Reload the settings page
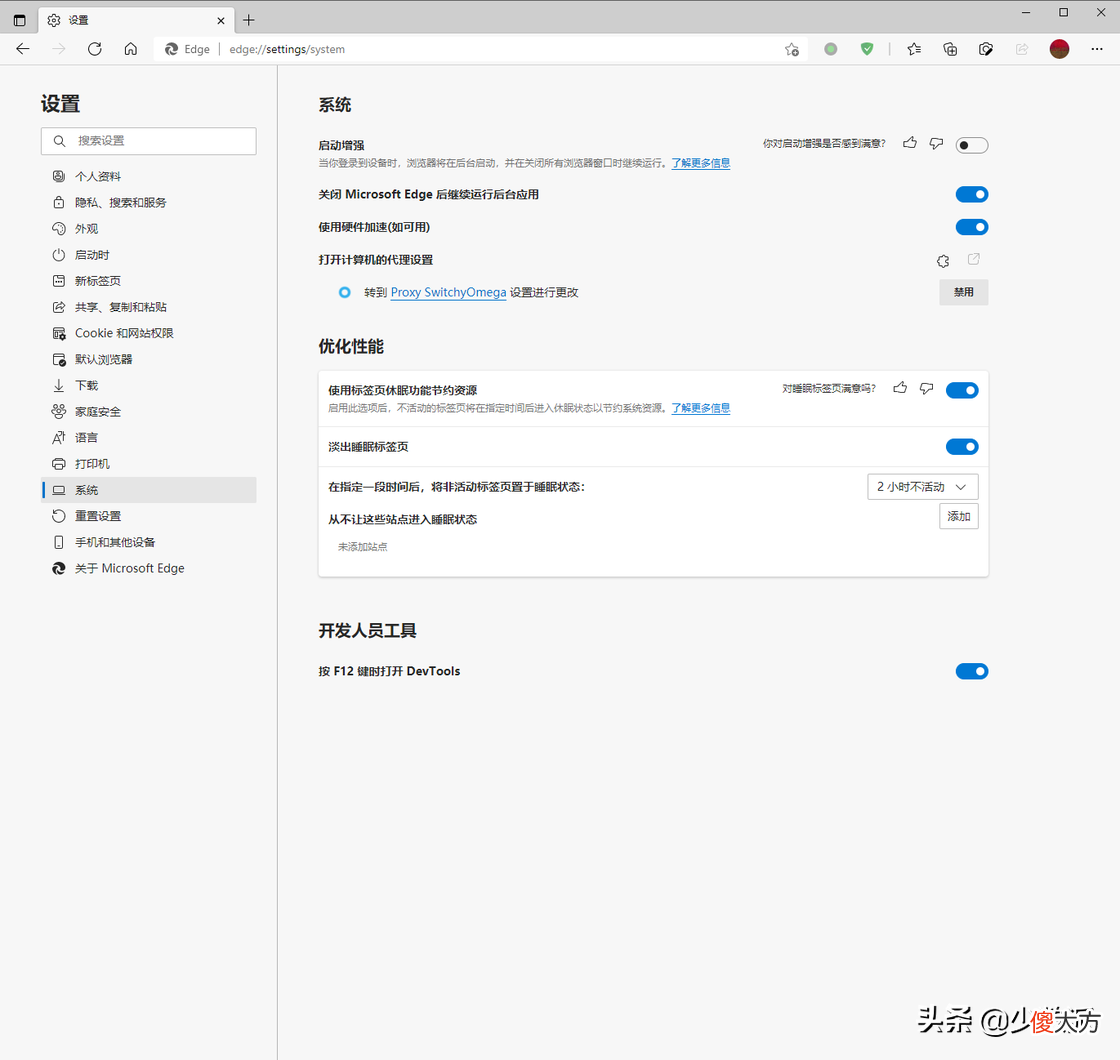The width and height of the screenshot is (1120, 1060). pos(94,49)
